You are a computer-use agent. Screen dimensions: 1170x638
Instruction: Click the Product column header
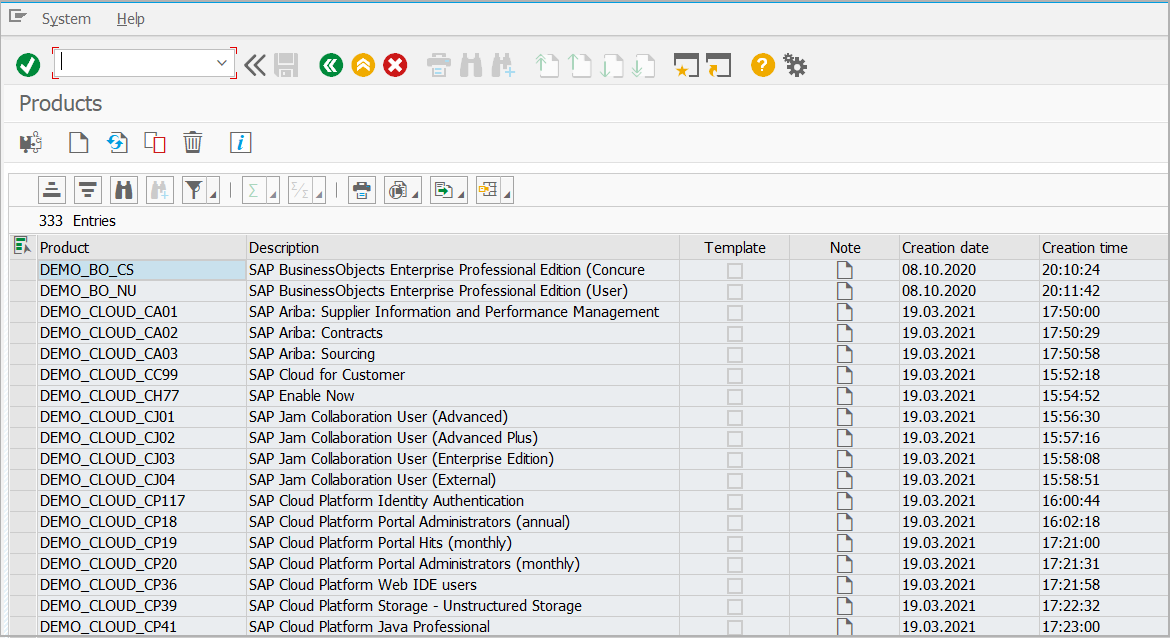pos(142,248)
